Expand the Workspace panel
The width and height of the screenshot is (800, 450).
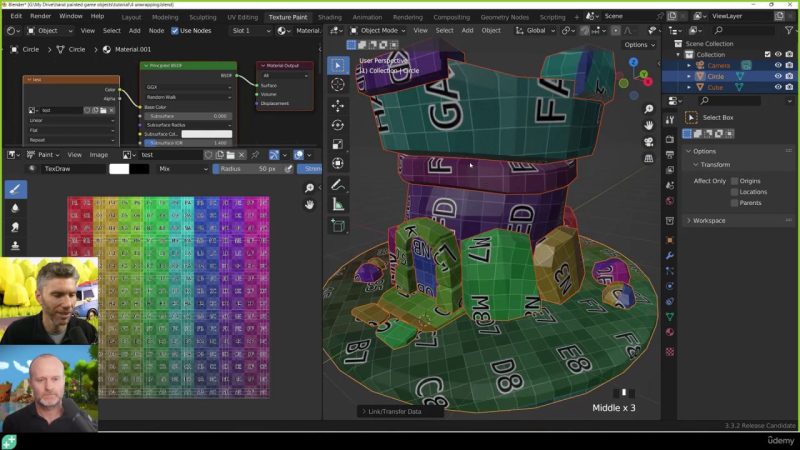coord(709,220)
